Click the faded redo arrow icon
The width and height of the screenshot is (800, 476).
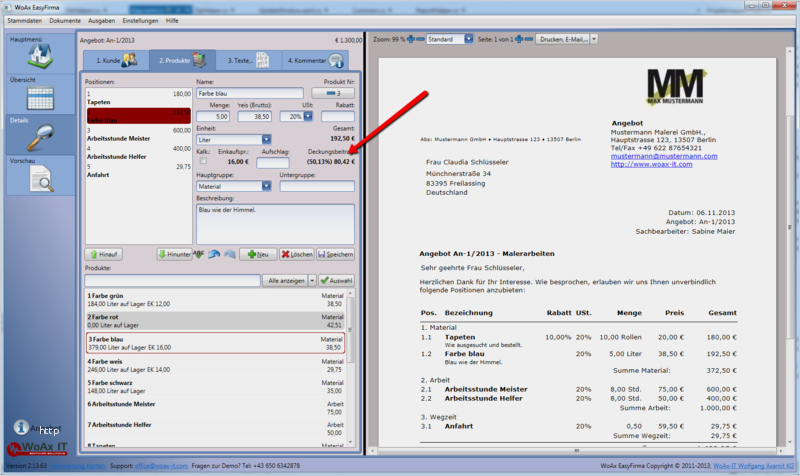230,254
